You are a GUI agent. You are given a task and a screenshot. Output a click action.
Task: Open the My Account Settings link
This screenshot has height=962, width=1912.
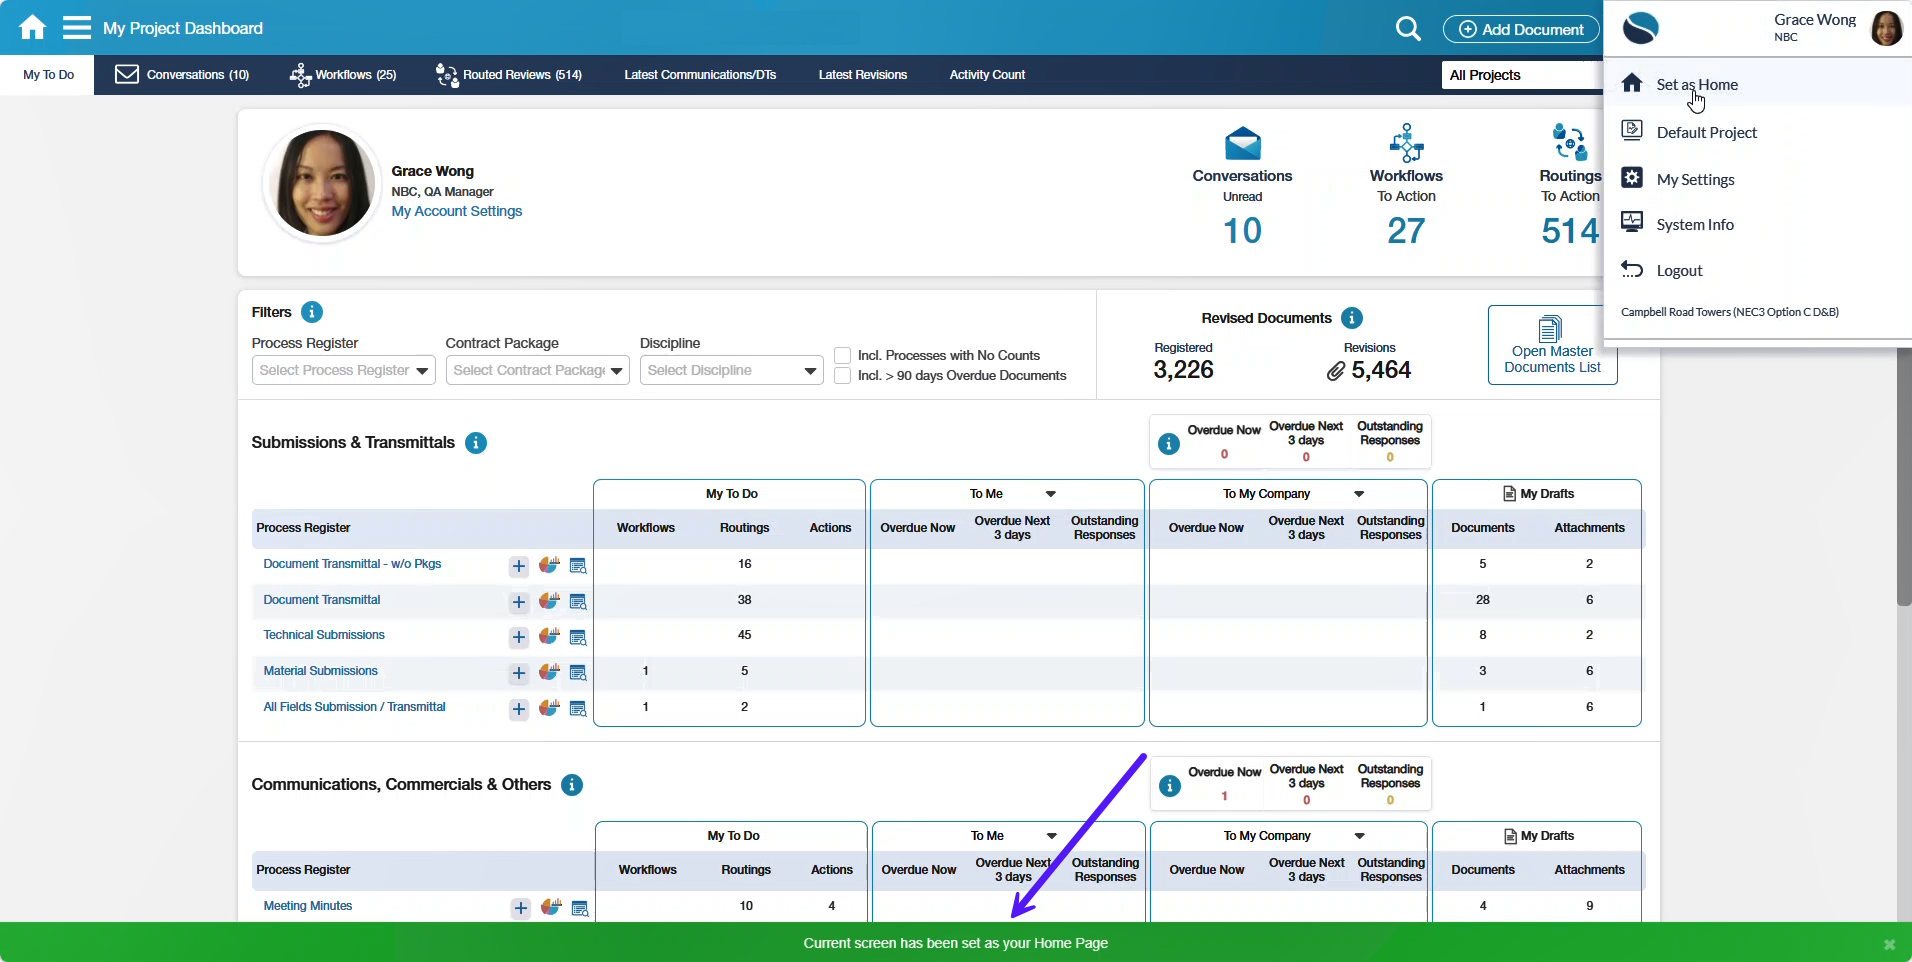click(456, 211)
